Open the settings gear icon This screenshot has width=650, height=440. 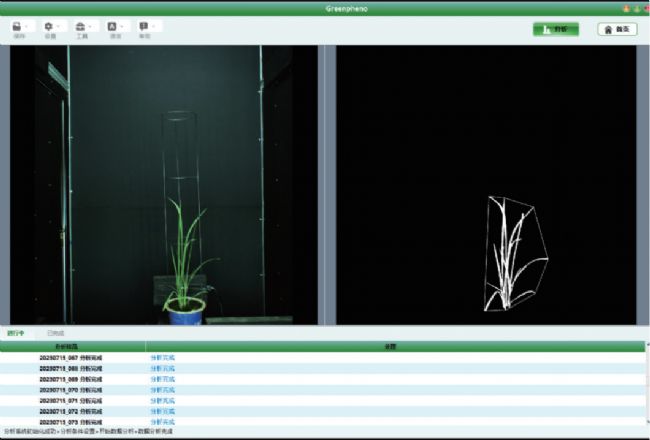tap(48, 26)
